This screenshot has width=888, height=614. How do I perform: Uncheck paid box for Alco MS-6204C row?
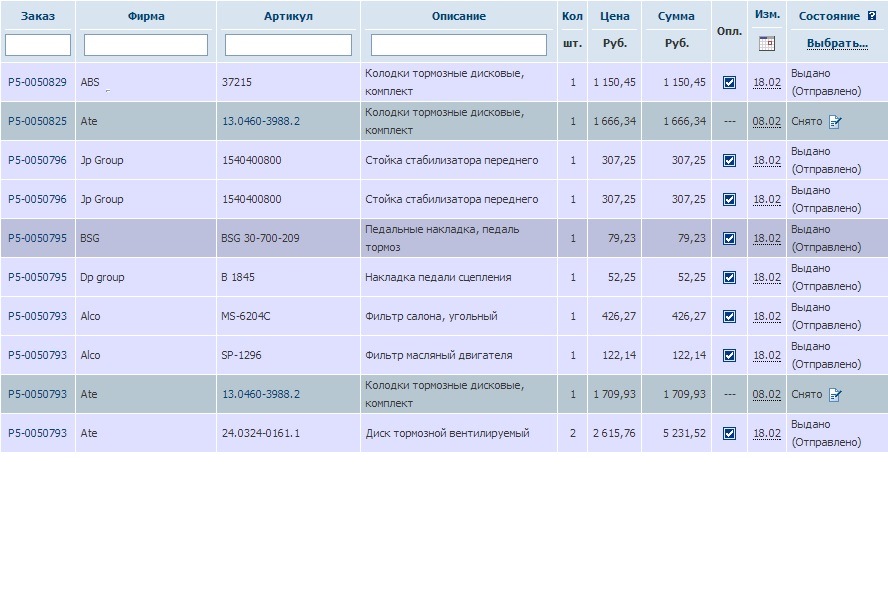[729, 317]
